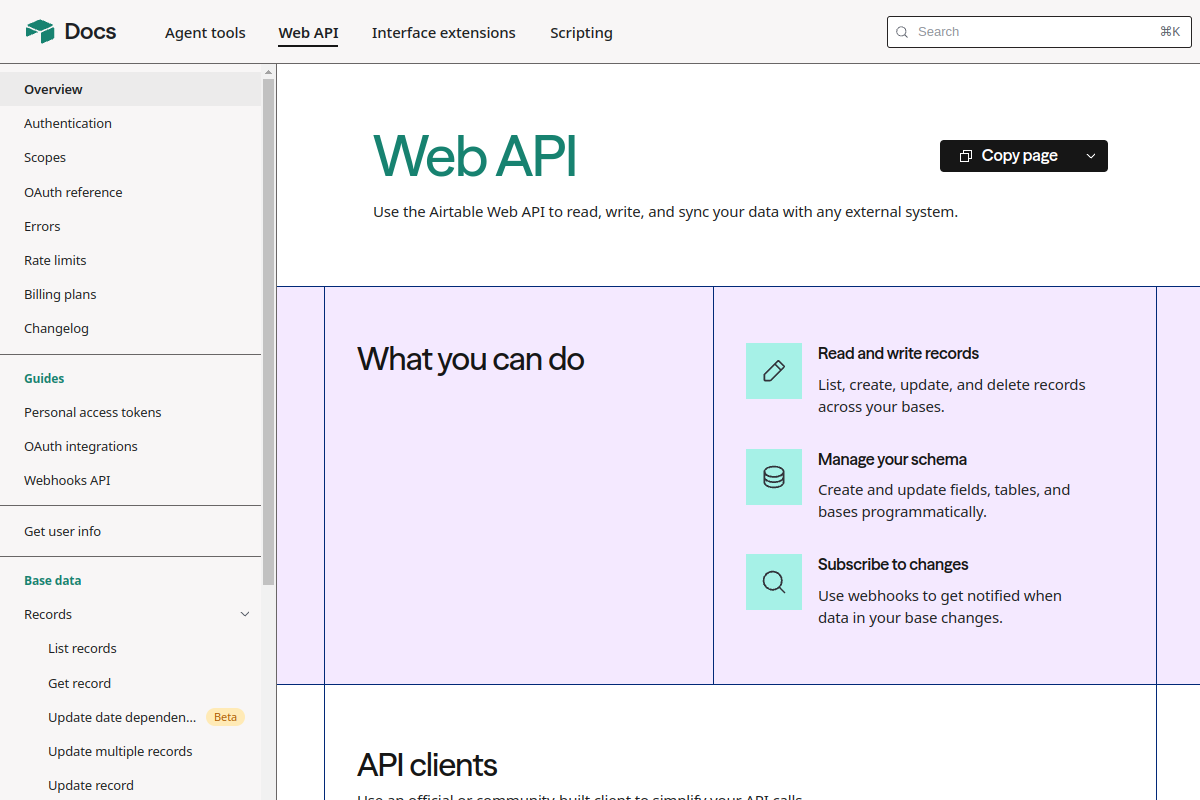
Task: Click the magnifier icon for Subscribe to changes
Action: (x=774, y=582)
